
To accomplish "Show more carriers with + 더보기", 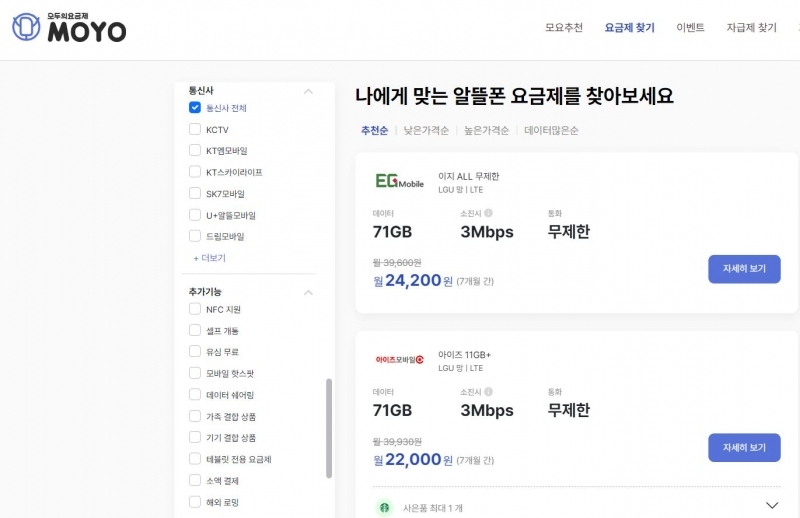I will click(209, 258).
